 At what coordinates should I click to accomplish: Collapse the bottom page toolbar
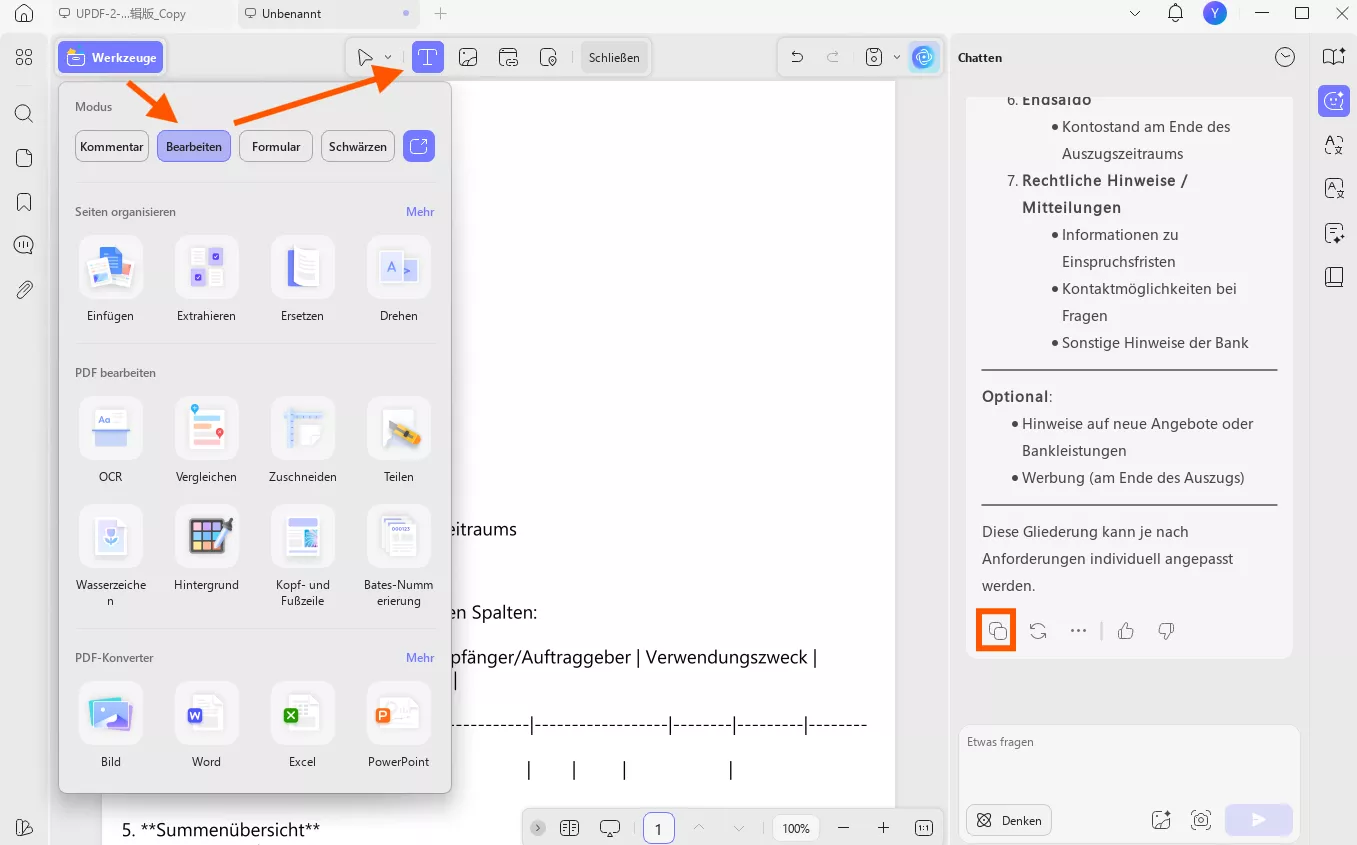click(538, 828)
